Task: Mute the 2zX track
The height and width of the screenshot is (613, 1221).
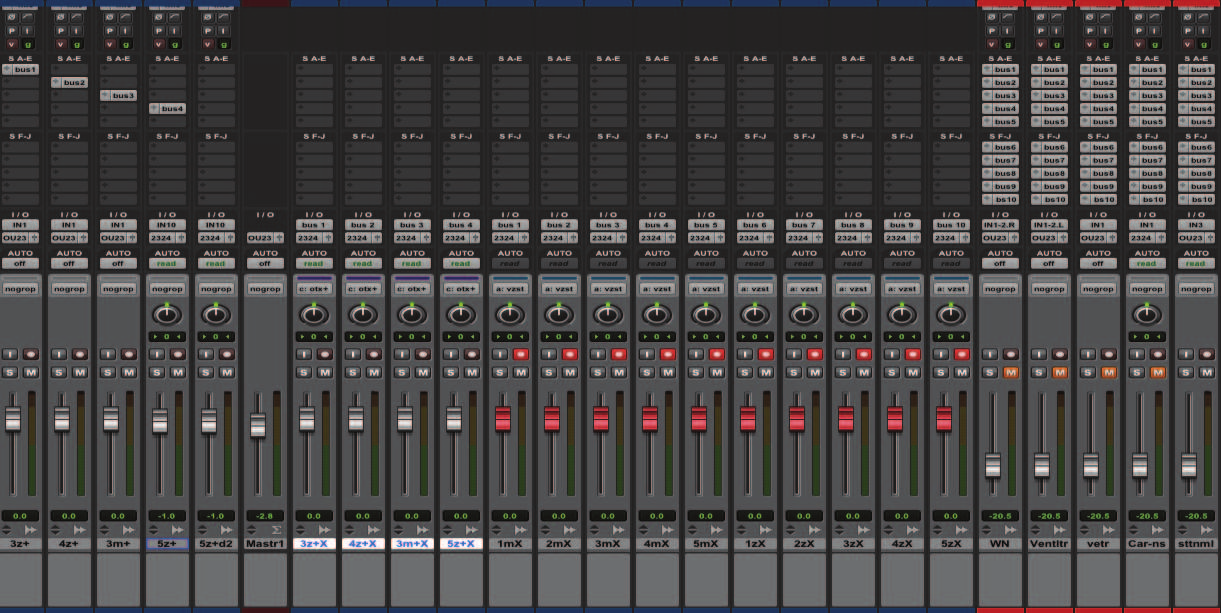Action: pos(814,372)
